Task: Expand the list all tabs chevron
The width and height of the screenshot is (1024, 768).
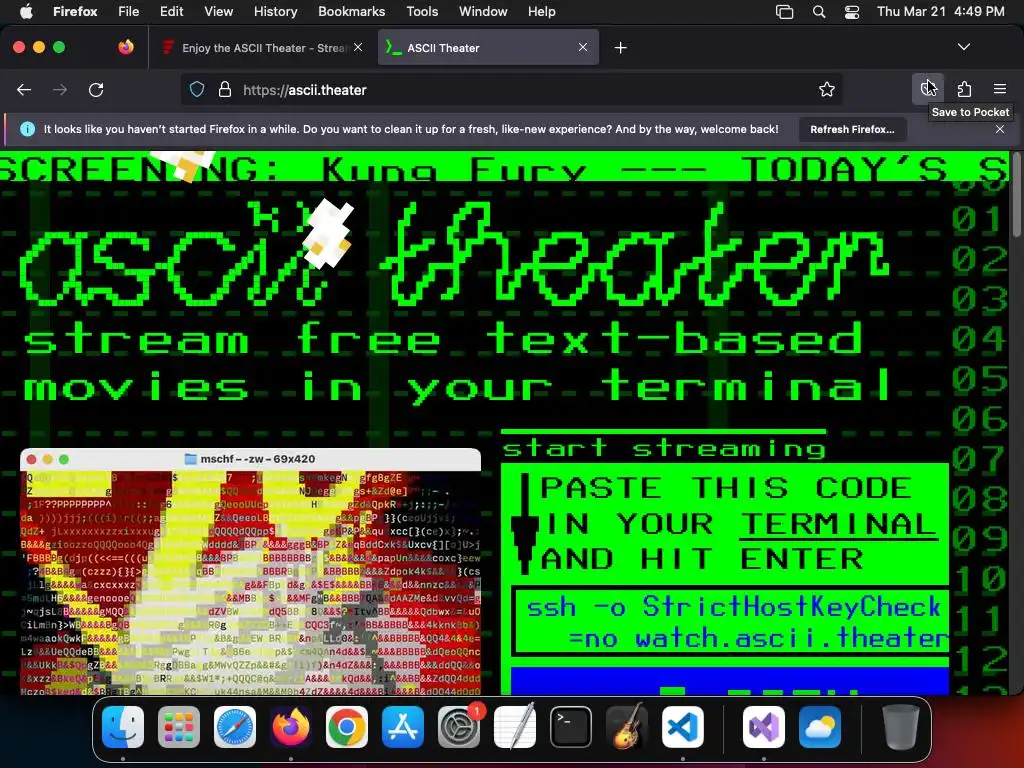Action: [964, 47]
